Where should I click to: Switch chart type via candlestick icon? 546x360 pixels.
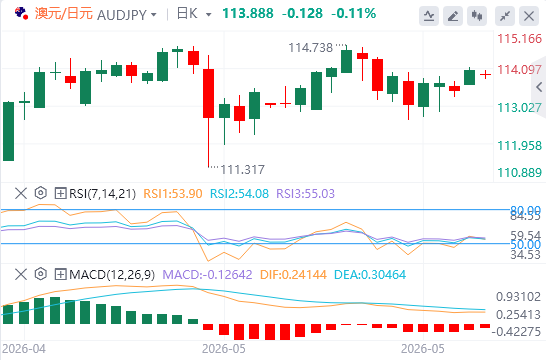point(477,16)
